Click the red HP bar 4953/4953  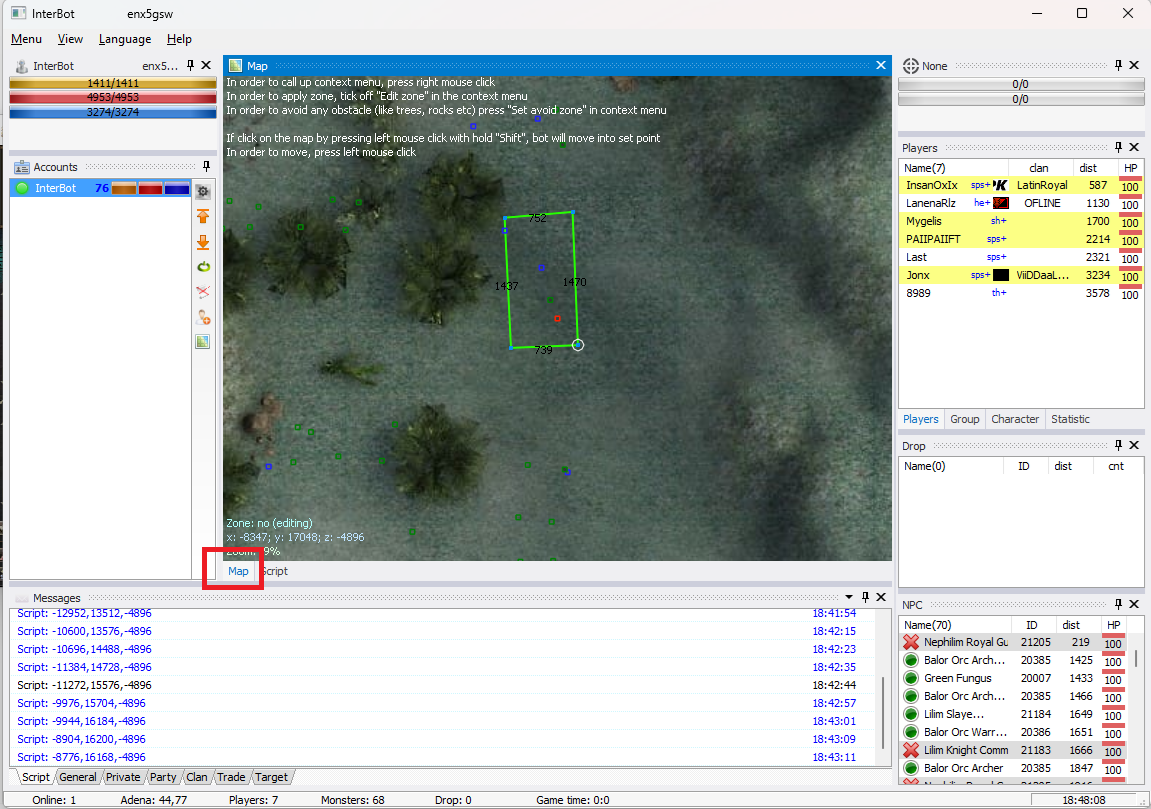pyautogui.click(x=113, y=98)
